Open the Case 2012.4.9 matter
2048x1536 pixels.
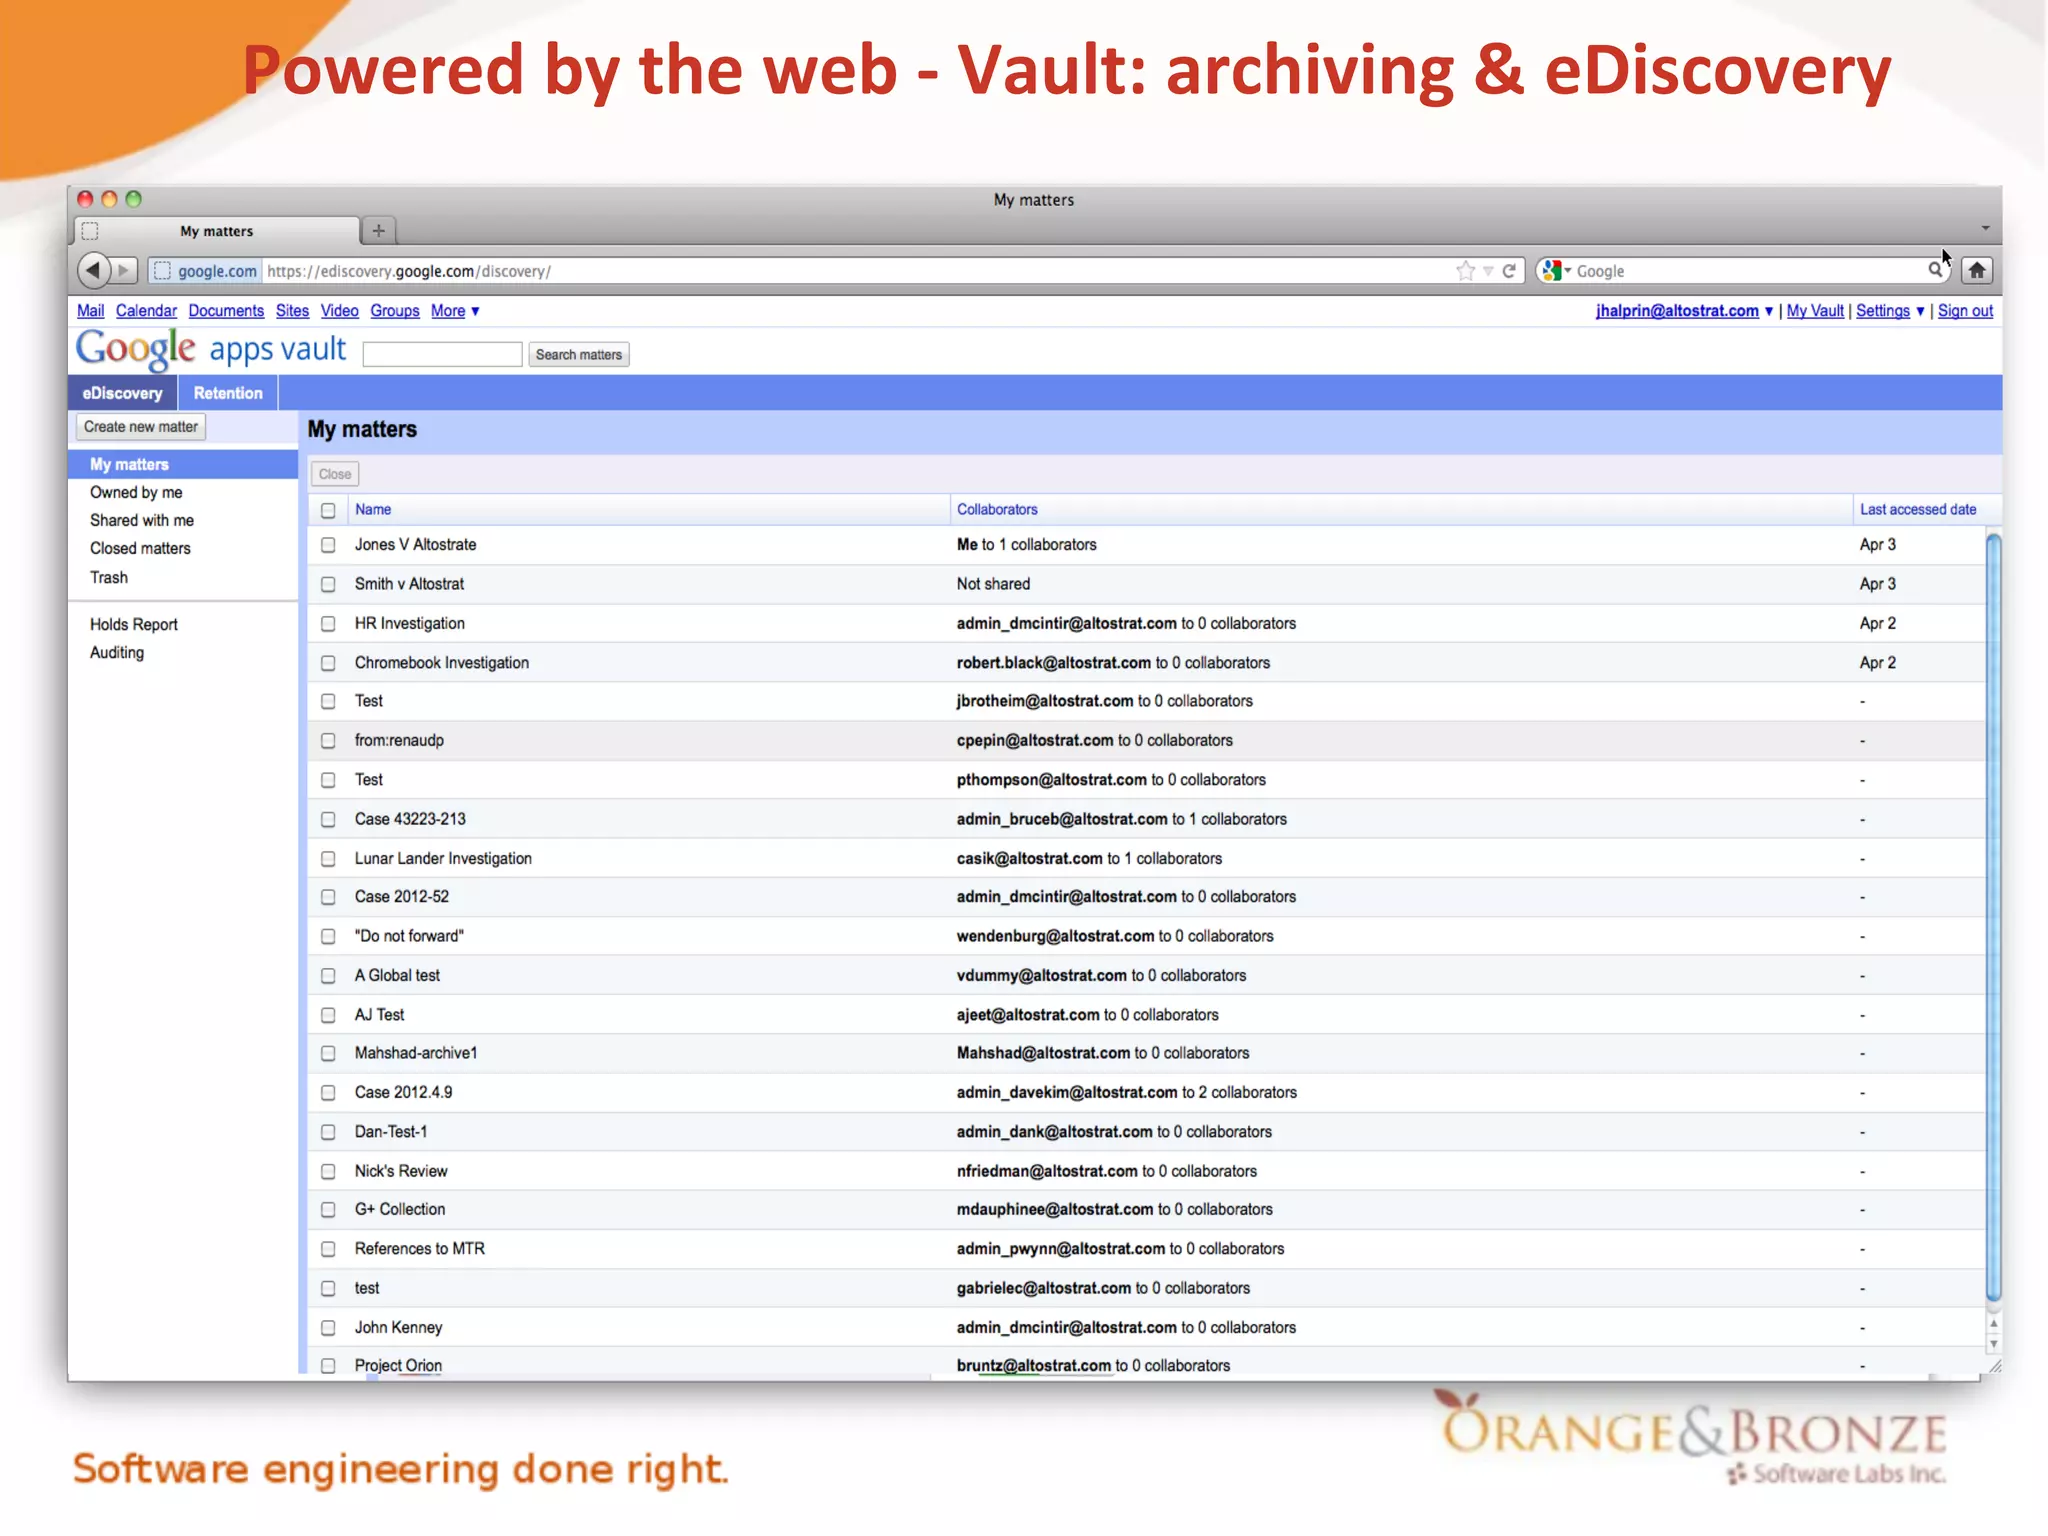[x=403, y=1093]
